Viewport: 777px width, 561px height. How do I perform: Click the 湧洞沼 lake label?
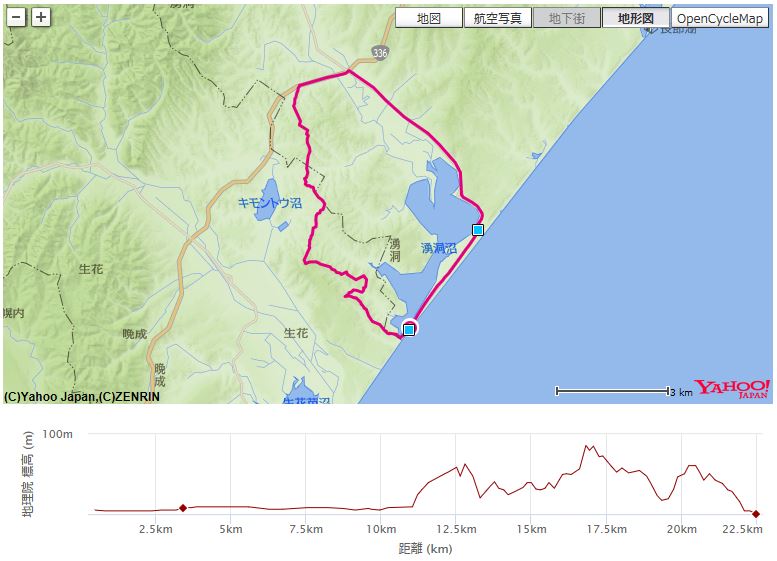pos(438,248)
